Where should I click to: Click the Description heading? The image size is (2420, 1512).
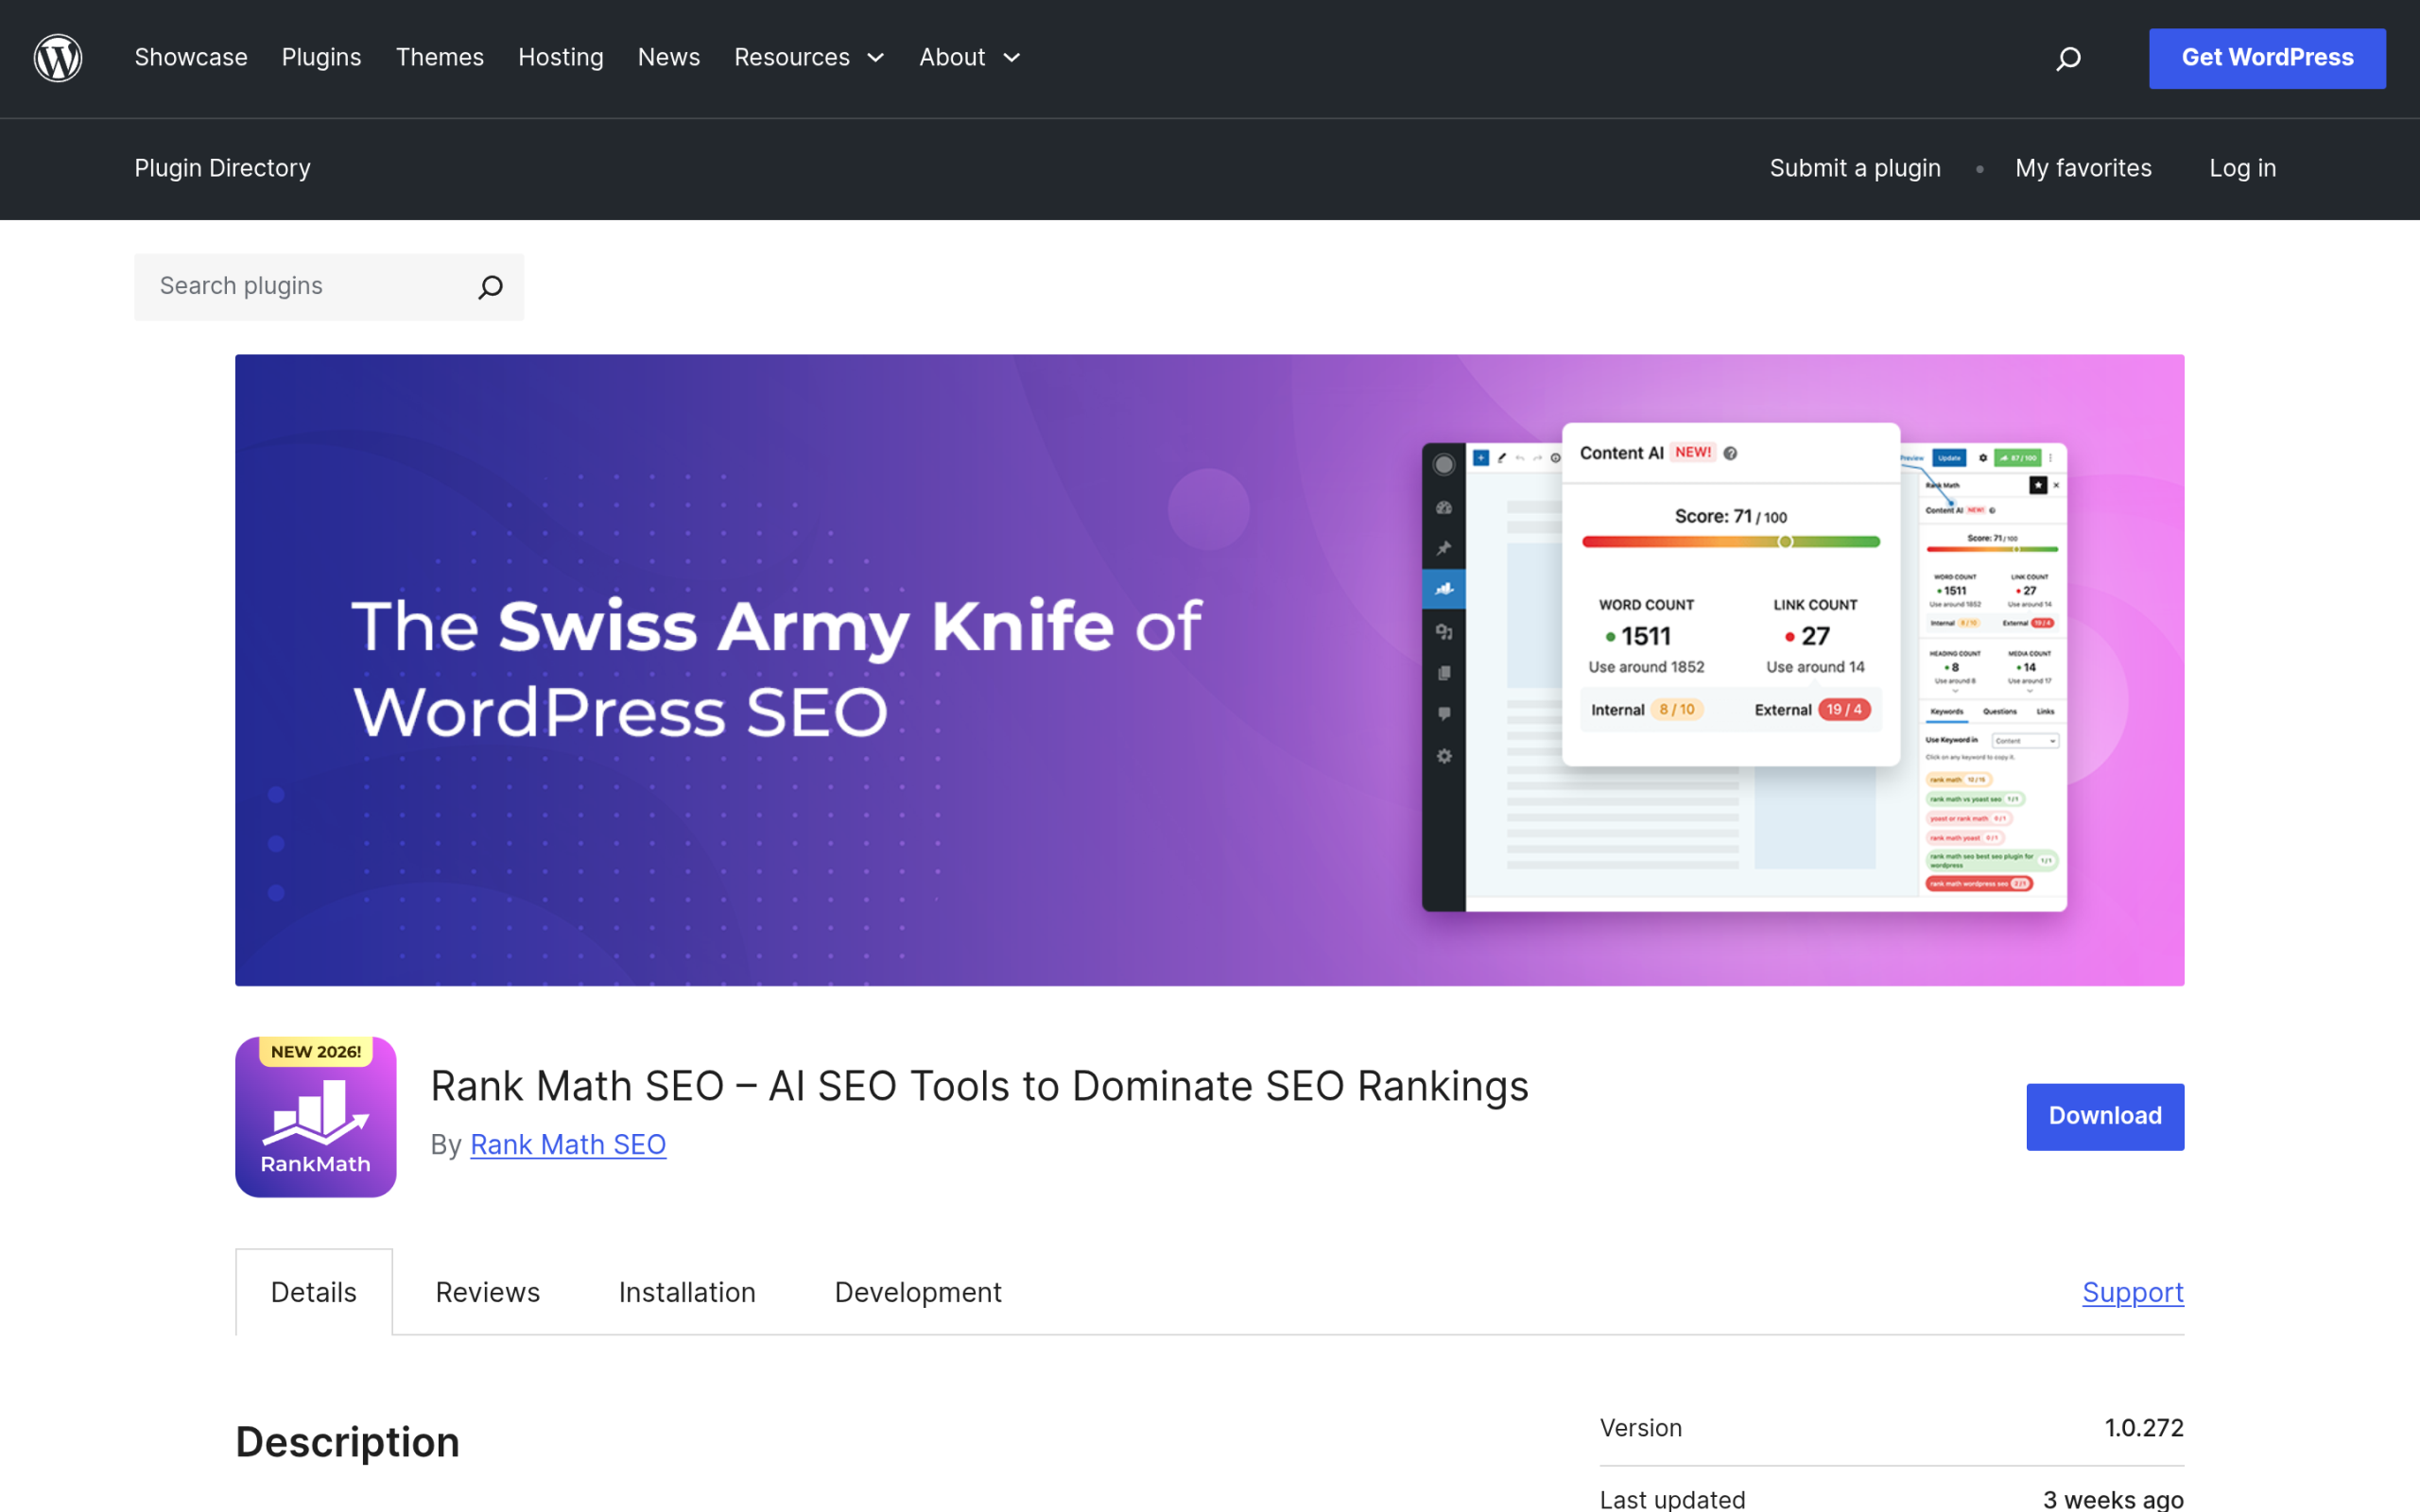[x=347, y=1442]
